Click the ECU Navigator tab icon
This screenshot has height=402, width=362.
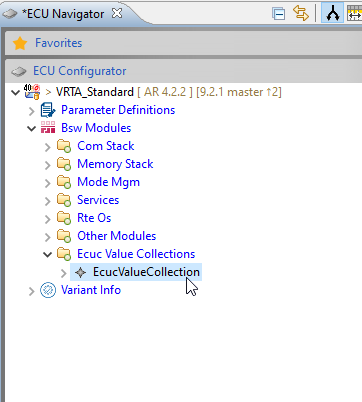(x=10, y=14)
